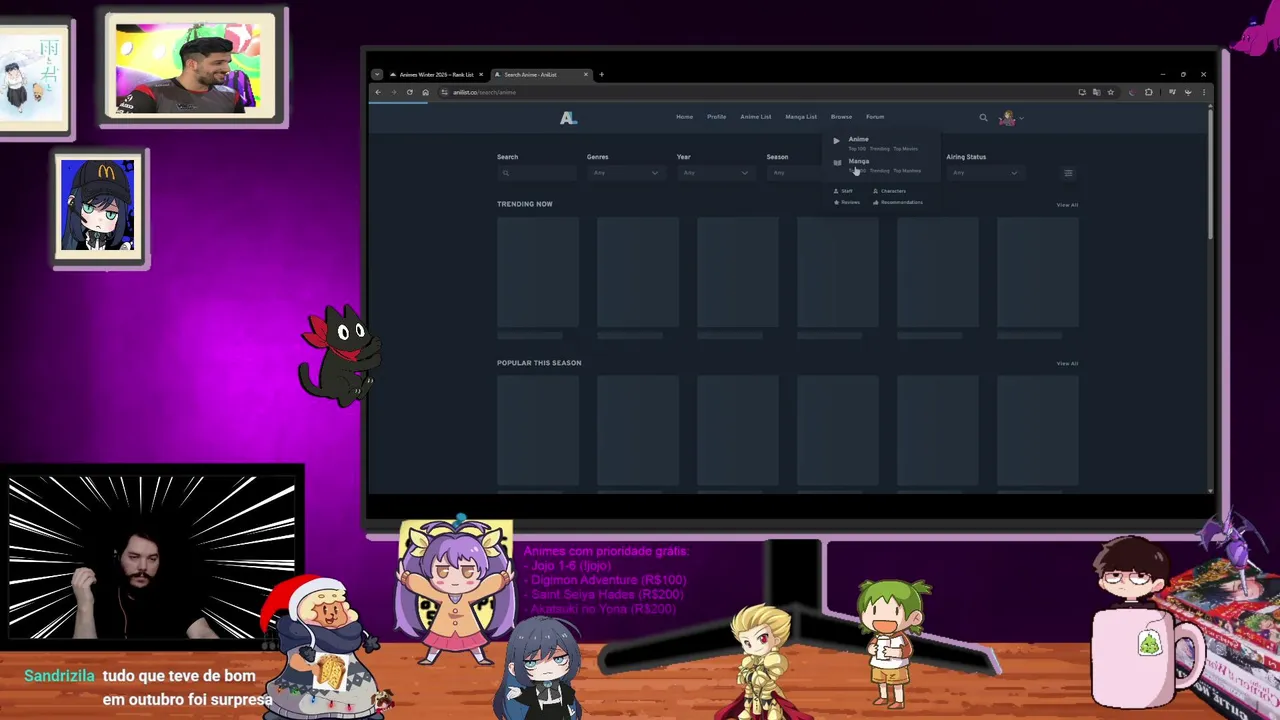This screenshot has height=720, width=1280.
Task: Expand the Genres dropdown
Action: (x=626, y=173)
